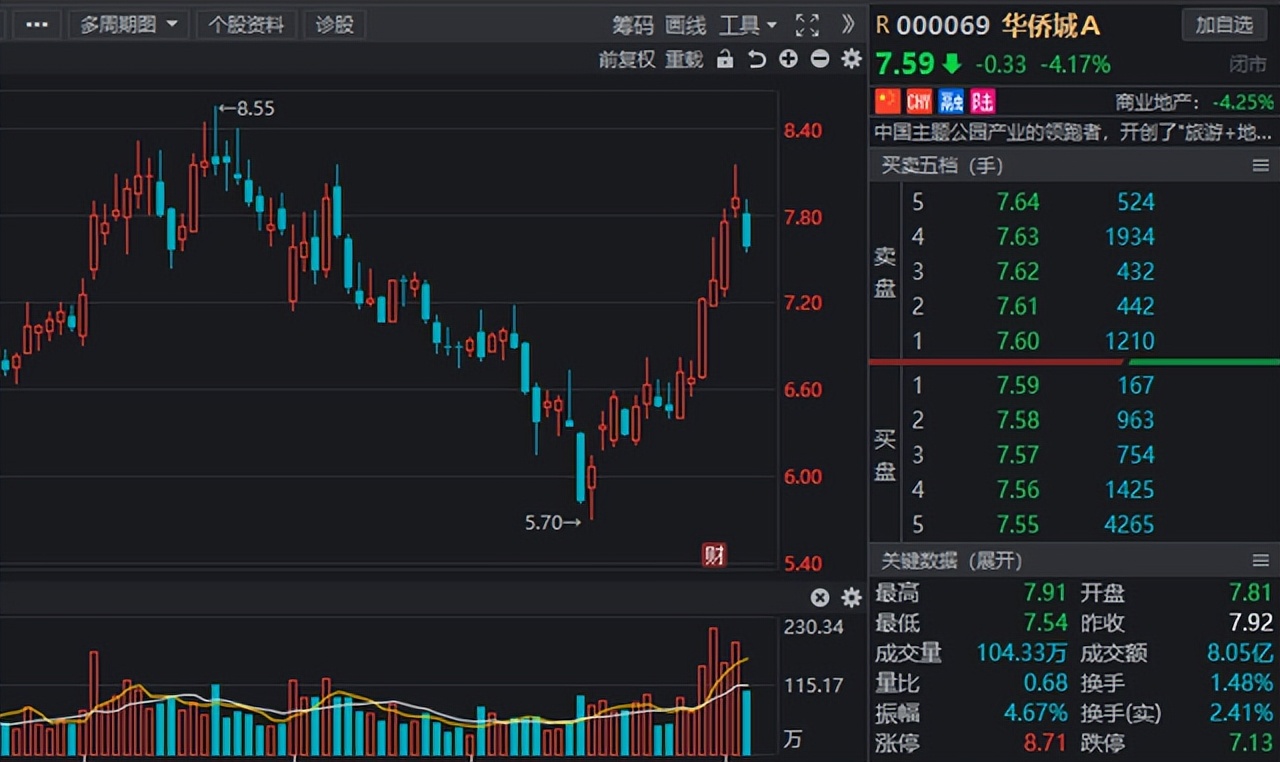Viewport: 1280px width, 762px height.
Task: Open chart settings with the gear icon
Action: (x=851, y=60)
